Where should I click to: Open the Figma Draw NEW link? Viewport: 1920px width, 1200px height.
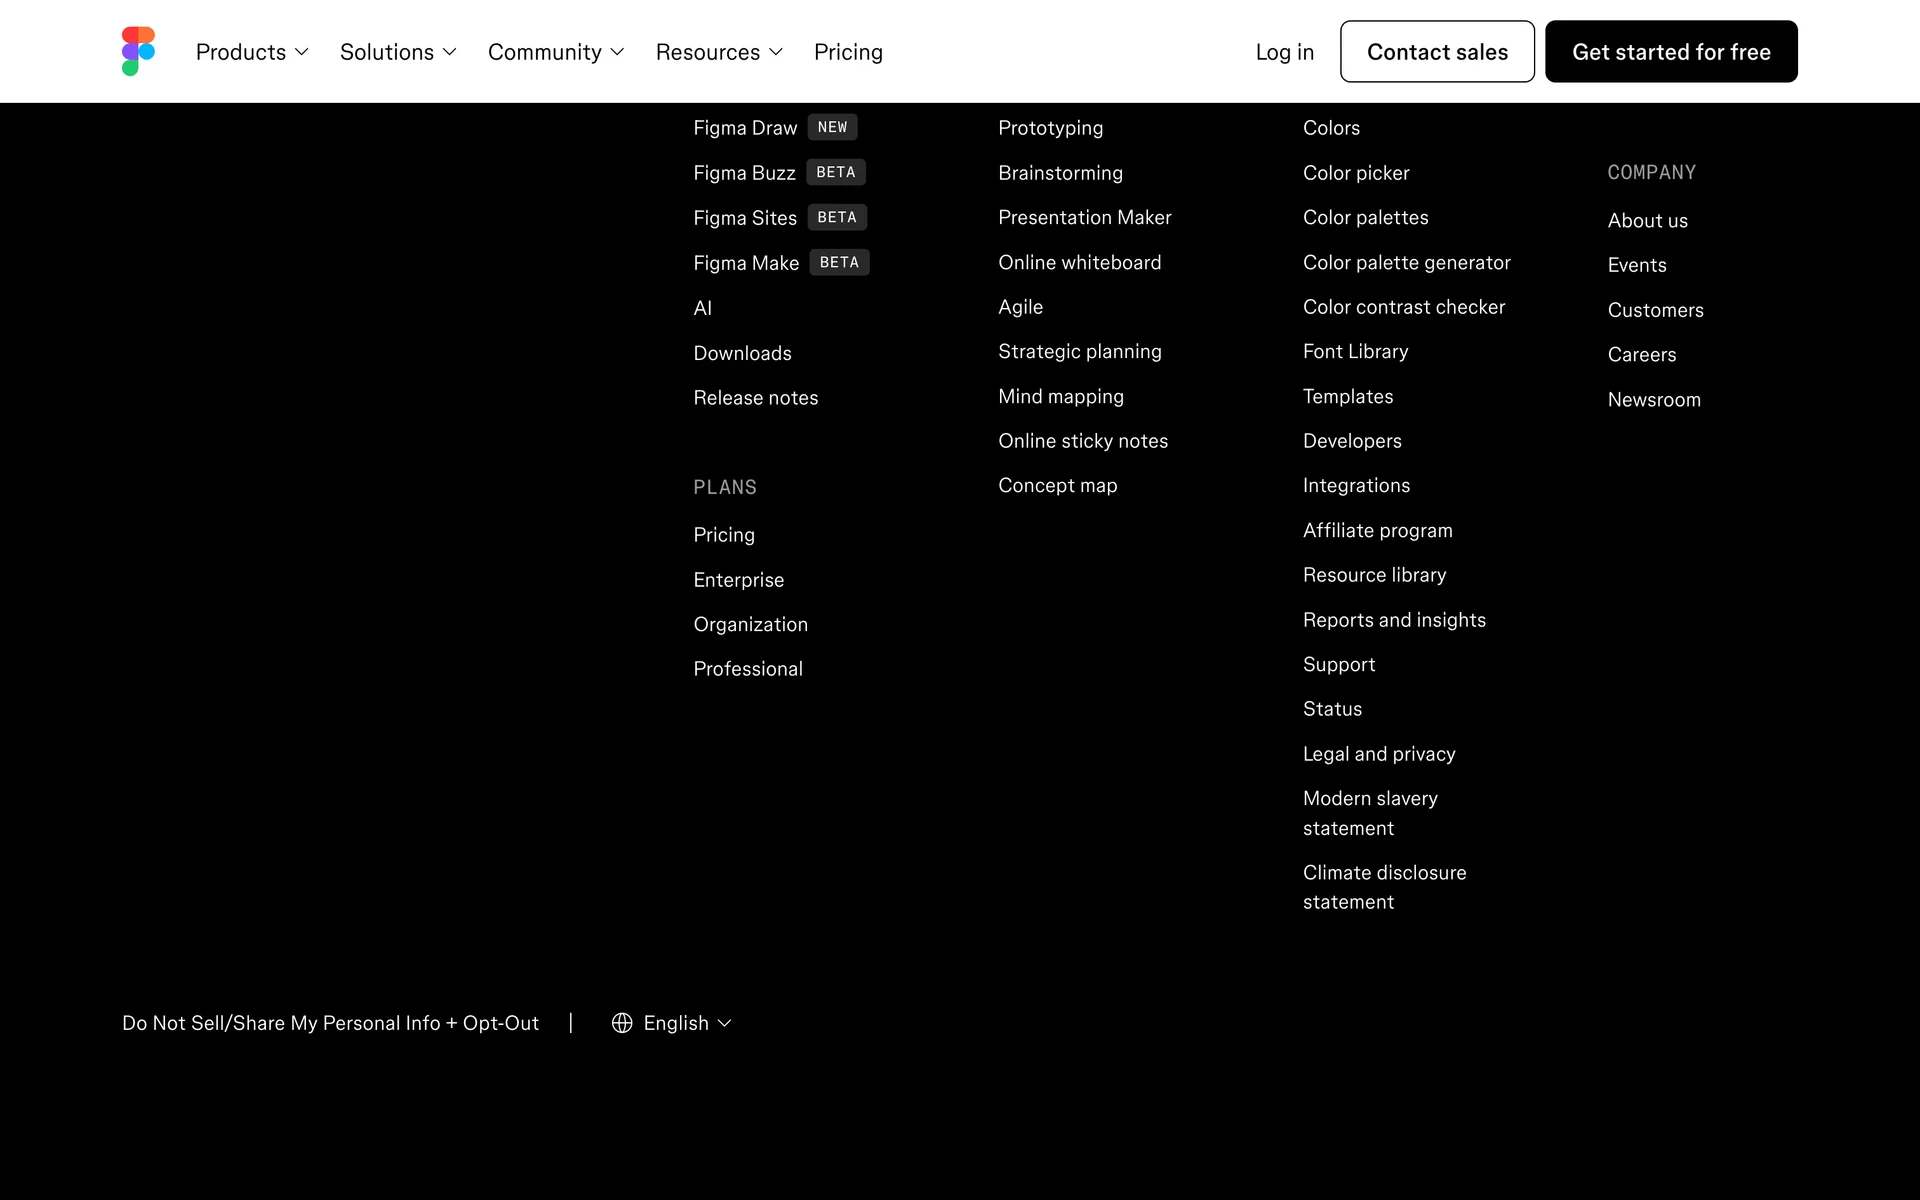(x=746, y=128)
